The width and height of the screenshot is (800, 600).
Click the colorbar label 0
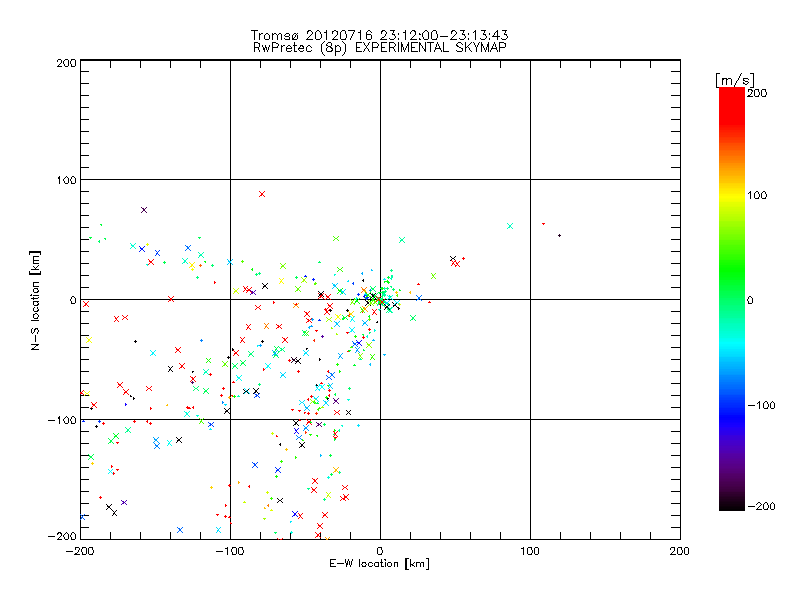750,301
